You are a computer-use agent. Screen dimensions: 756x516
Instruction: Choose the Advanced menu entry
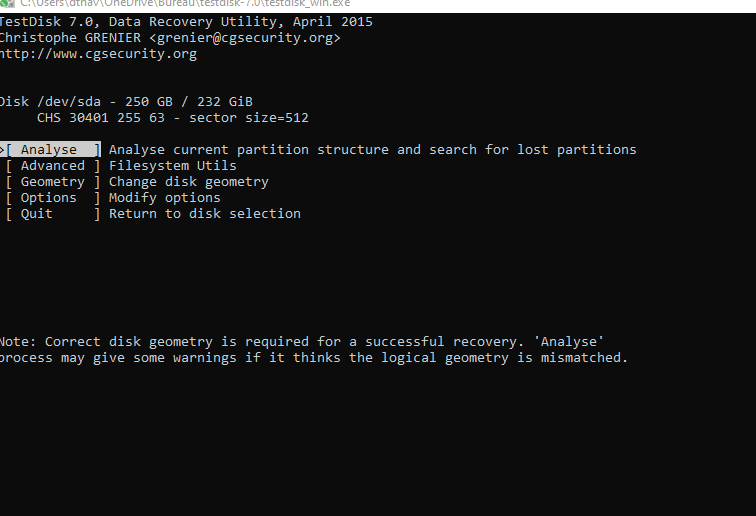tap(53, 166)
